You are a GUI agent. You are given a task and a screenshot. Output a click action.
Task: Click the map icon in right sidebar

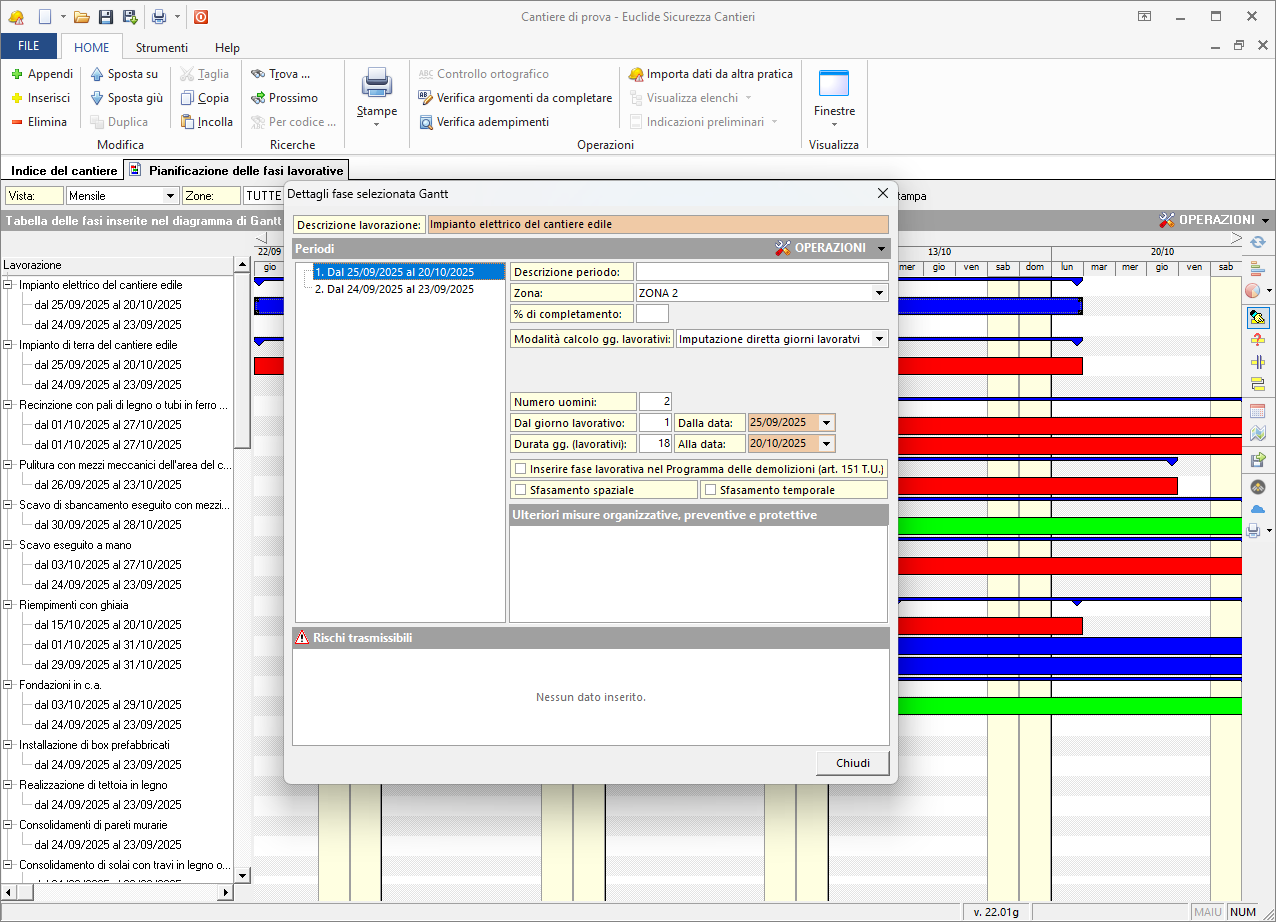coord(1257,434)
